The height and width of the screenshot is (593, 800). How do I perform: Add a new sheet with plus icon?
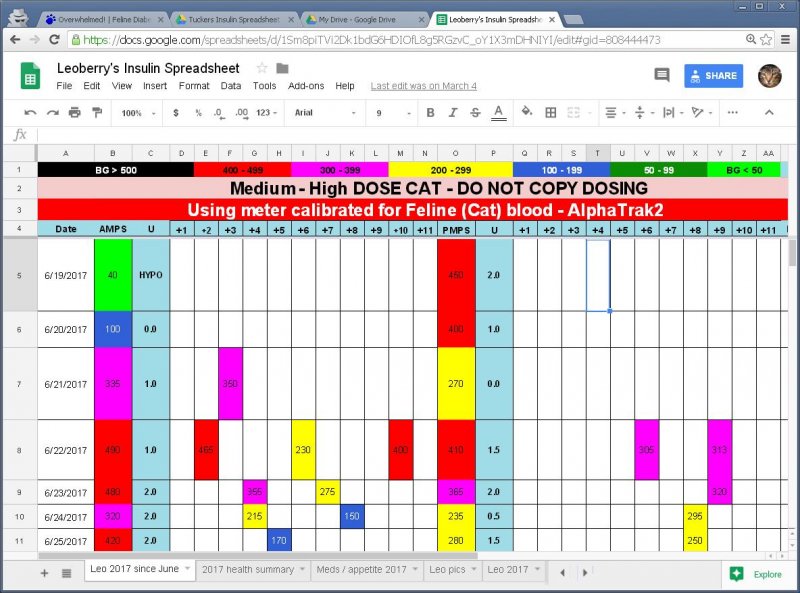click(44, 573)
